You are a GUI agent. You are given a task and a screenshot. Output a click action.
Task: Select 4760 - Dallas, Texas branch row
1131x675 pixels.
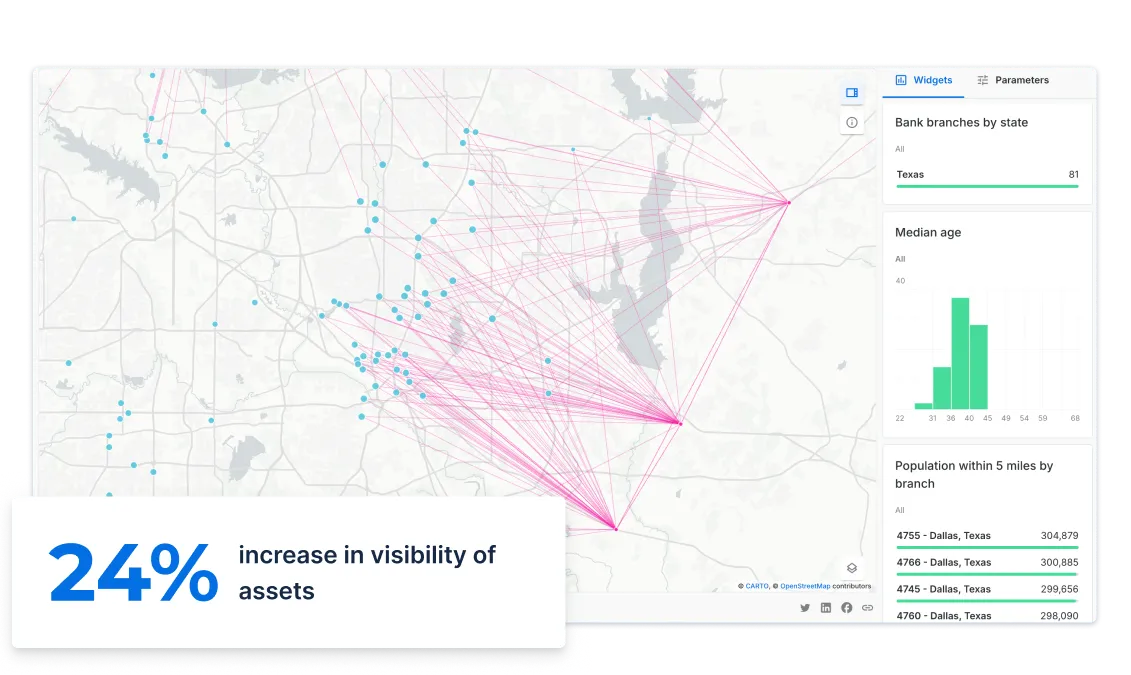point(987,616)
